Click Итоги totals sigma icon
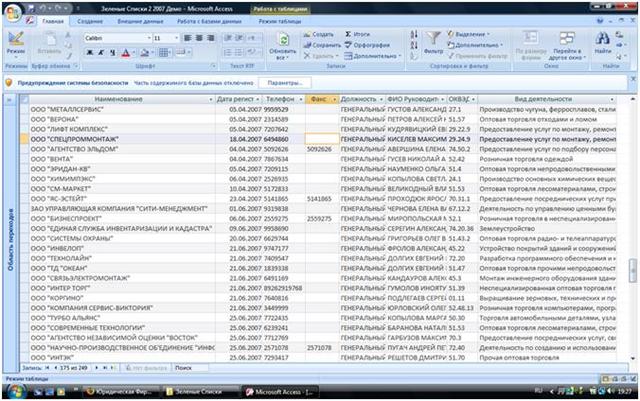The width and height of the screenshot is (640, 401). click(x=348, y=34)
